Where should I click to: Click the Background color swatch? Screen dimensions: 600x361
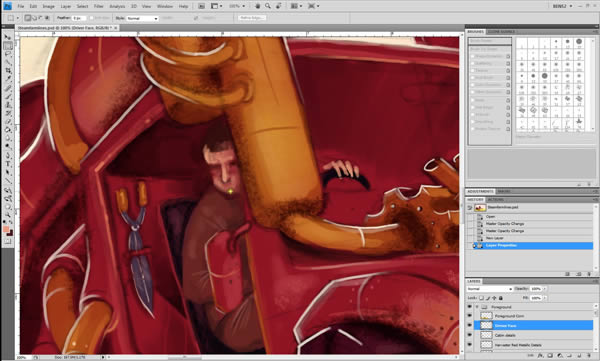(10, 233)
